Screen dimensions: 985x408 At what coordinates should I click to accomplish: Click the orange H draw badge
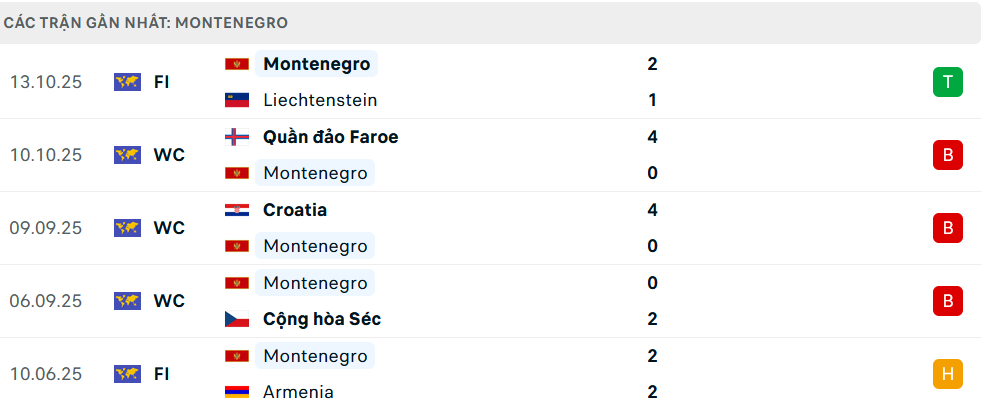947,374
